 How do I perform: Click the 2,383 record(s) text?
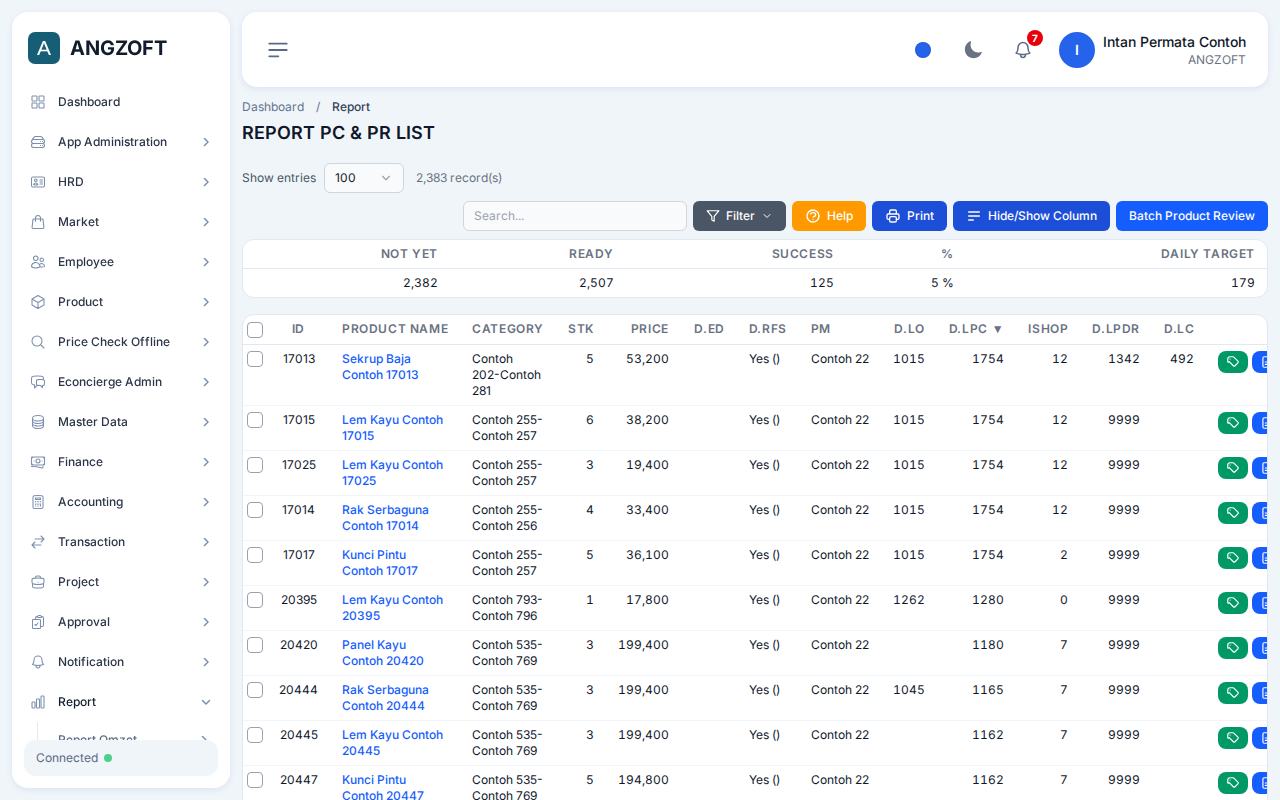click(459, 178)
